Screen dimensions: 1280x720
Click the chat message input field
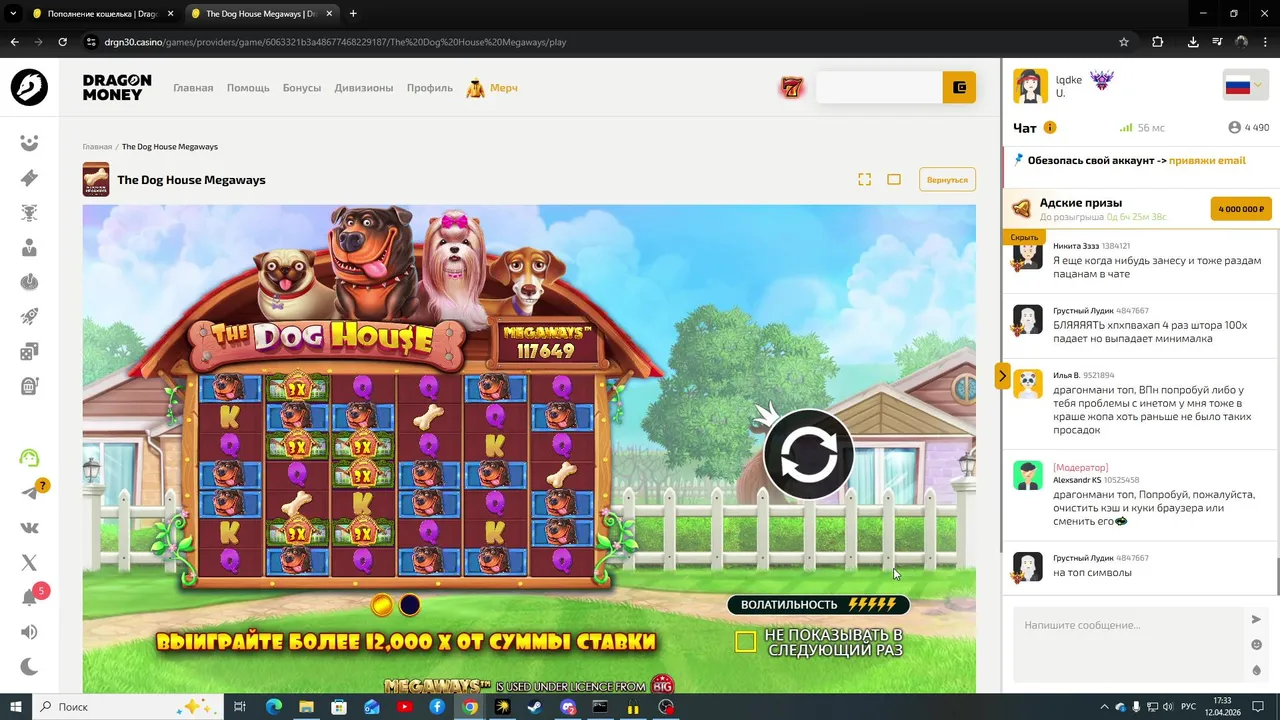coord(1129,645)
